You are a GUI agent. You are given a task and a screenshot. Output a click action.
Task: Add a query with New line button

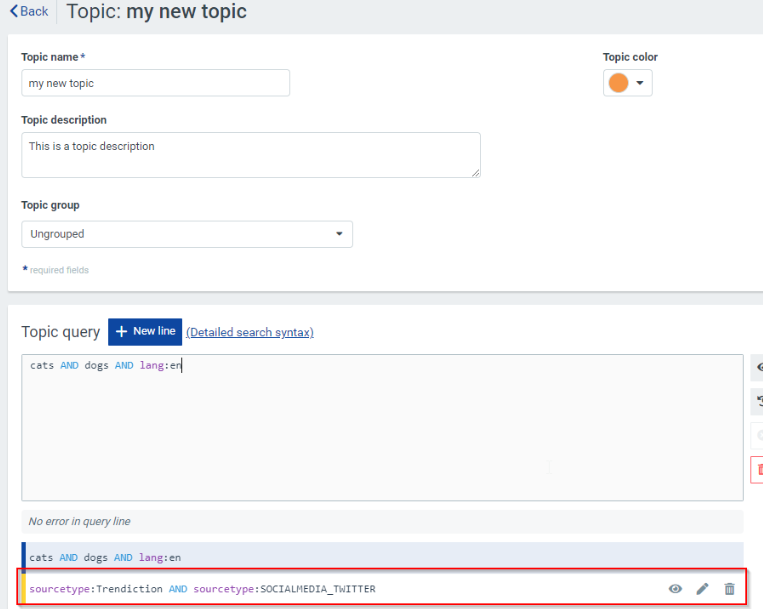coord(145,332)
